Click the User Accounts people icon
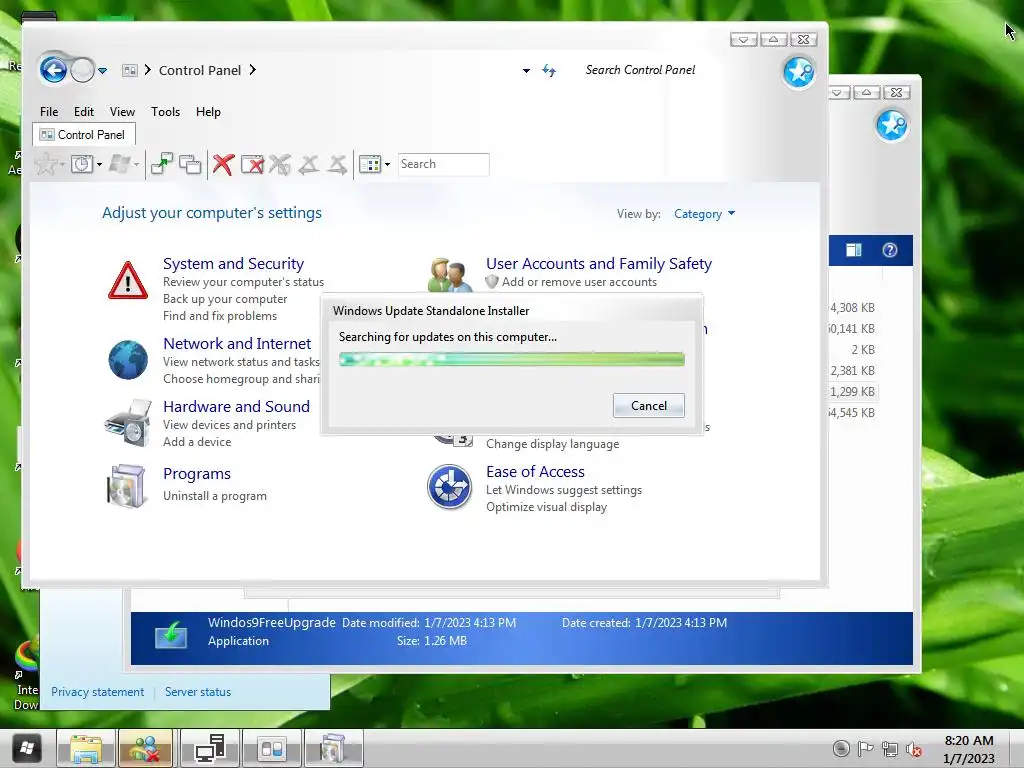This screenshot has width=1024, height=768. (451, 274)
